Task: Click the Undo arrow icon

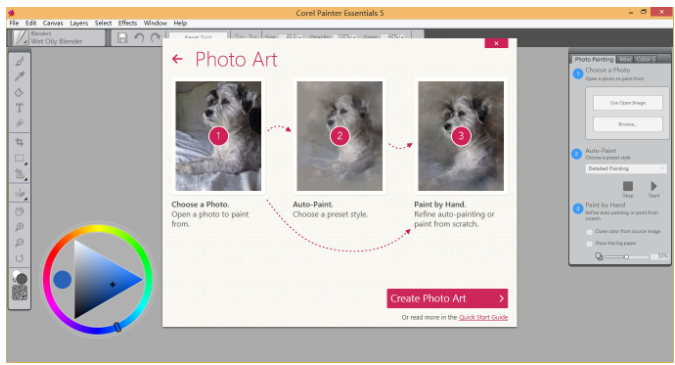Action: 139,38
